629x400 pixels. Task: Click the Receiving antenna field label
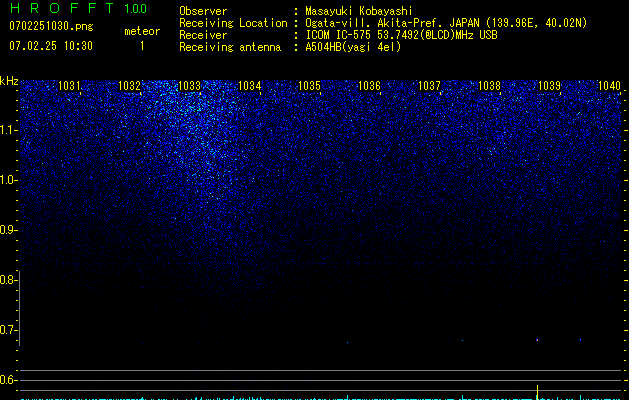230,47
